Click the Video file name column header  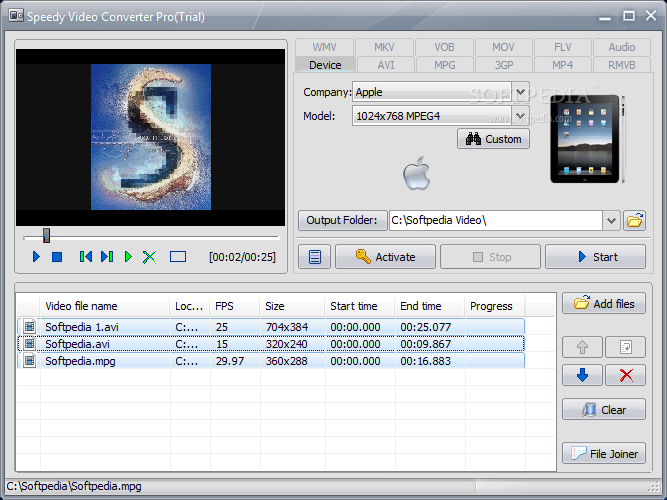[105, 306]
